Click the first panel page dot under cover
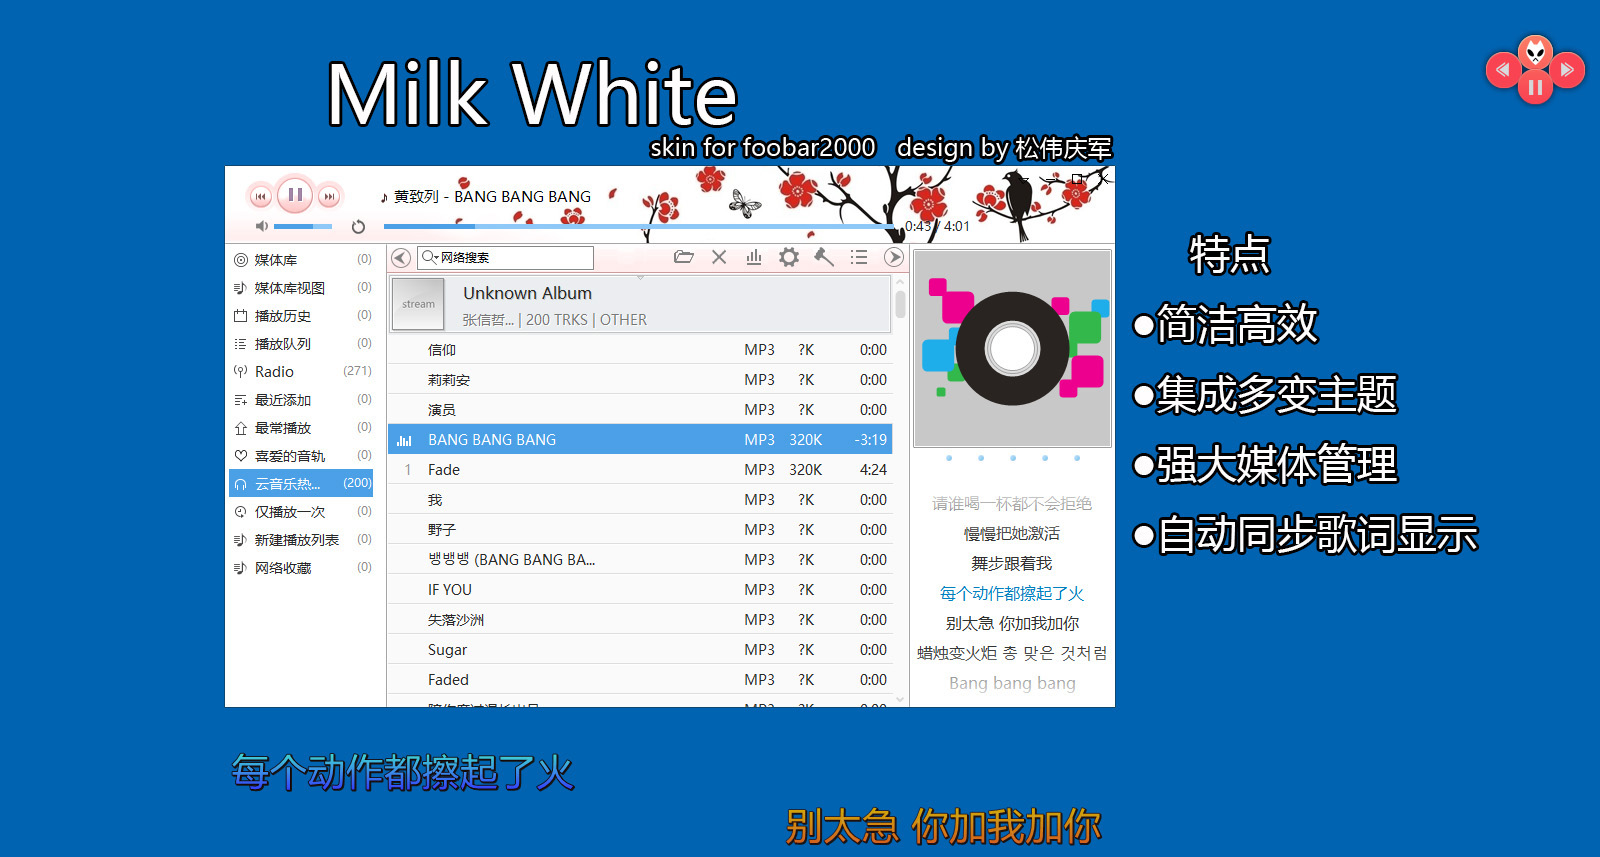 point(949,458)
